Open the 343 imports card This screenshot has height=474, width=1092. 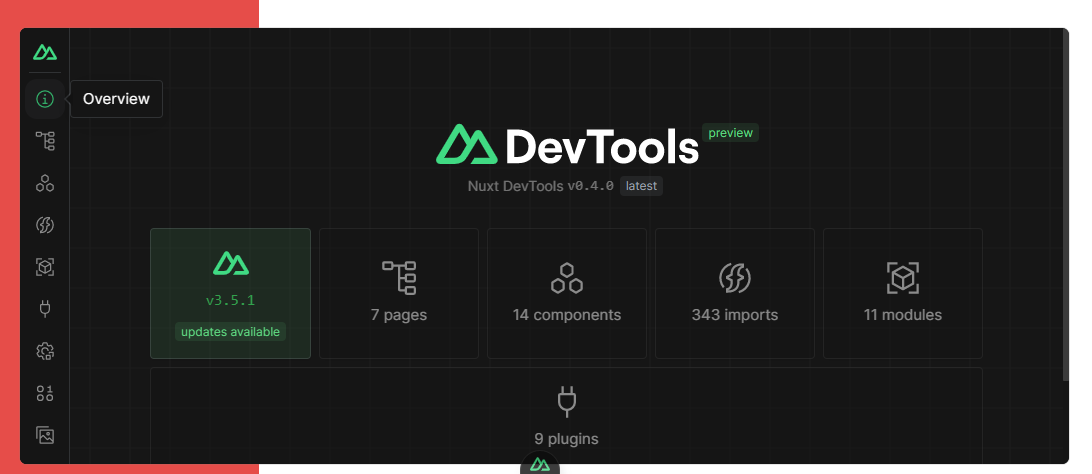735,294
